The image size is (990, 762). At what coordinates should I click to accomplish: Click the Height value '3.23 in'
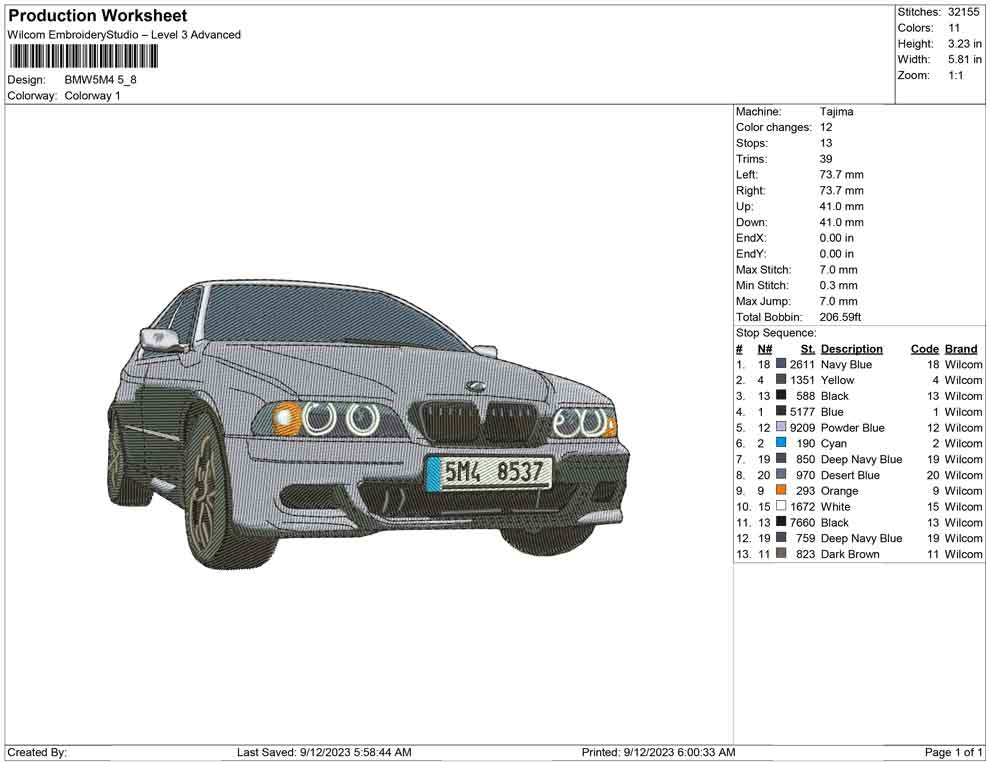965,44
